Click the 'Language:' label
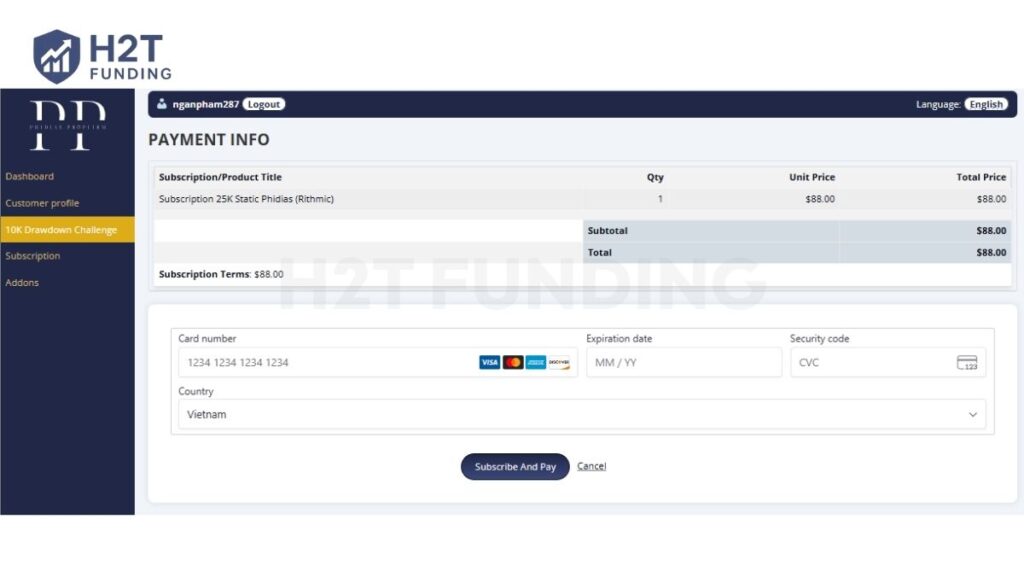This screenshot has width=1024, height=572. tap(938, 104)
